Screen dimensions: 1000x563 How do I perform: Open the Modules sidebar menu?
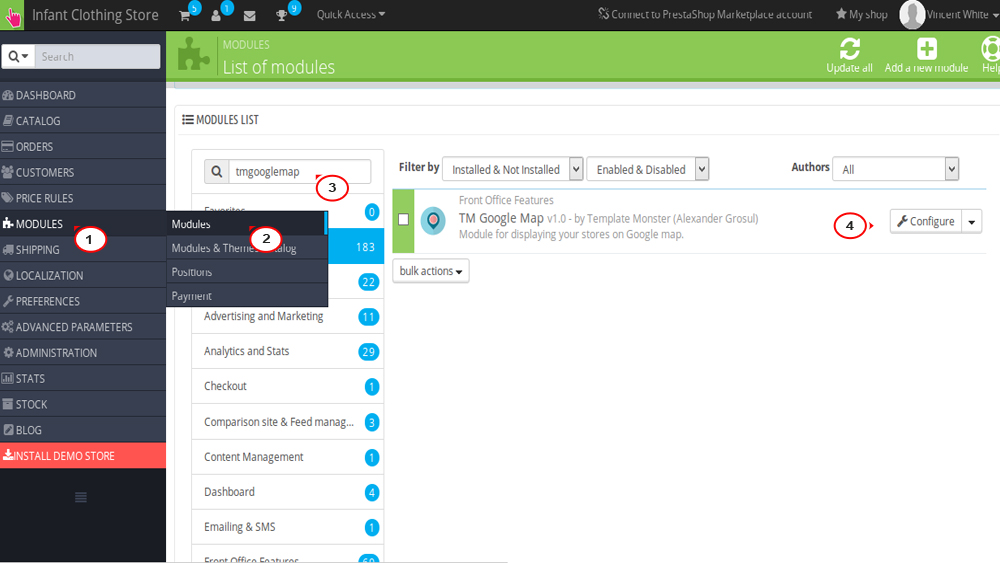[83, 224]
